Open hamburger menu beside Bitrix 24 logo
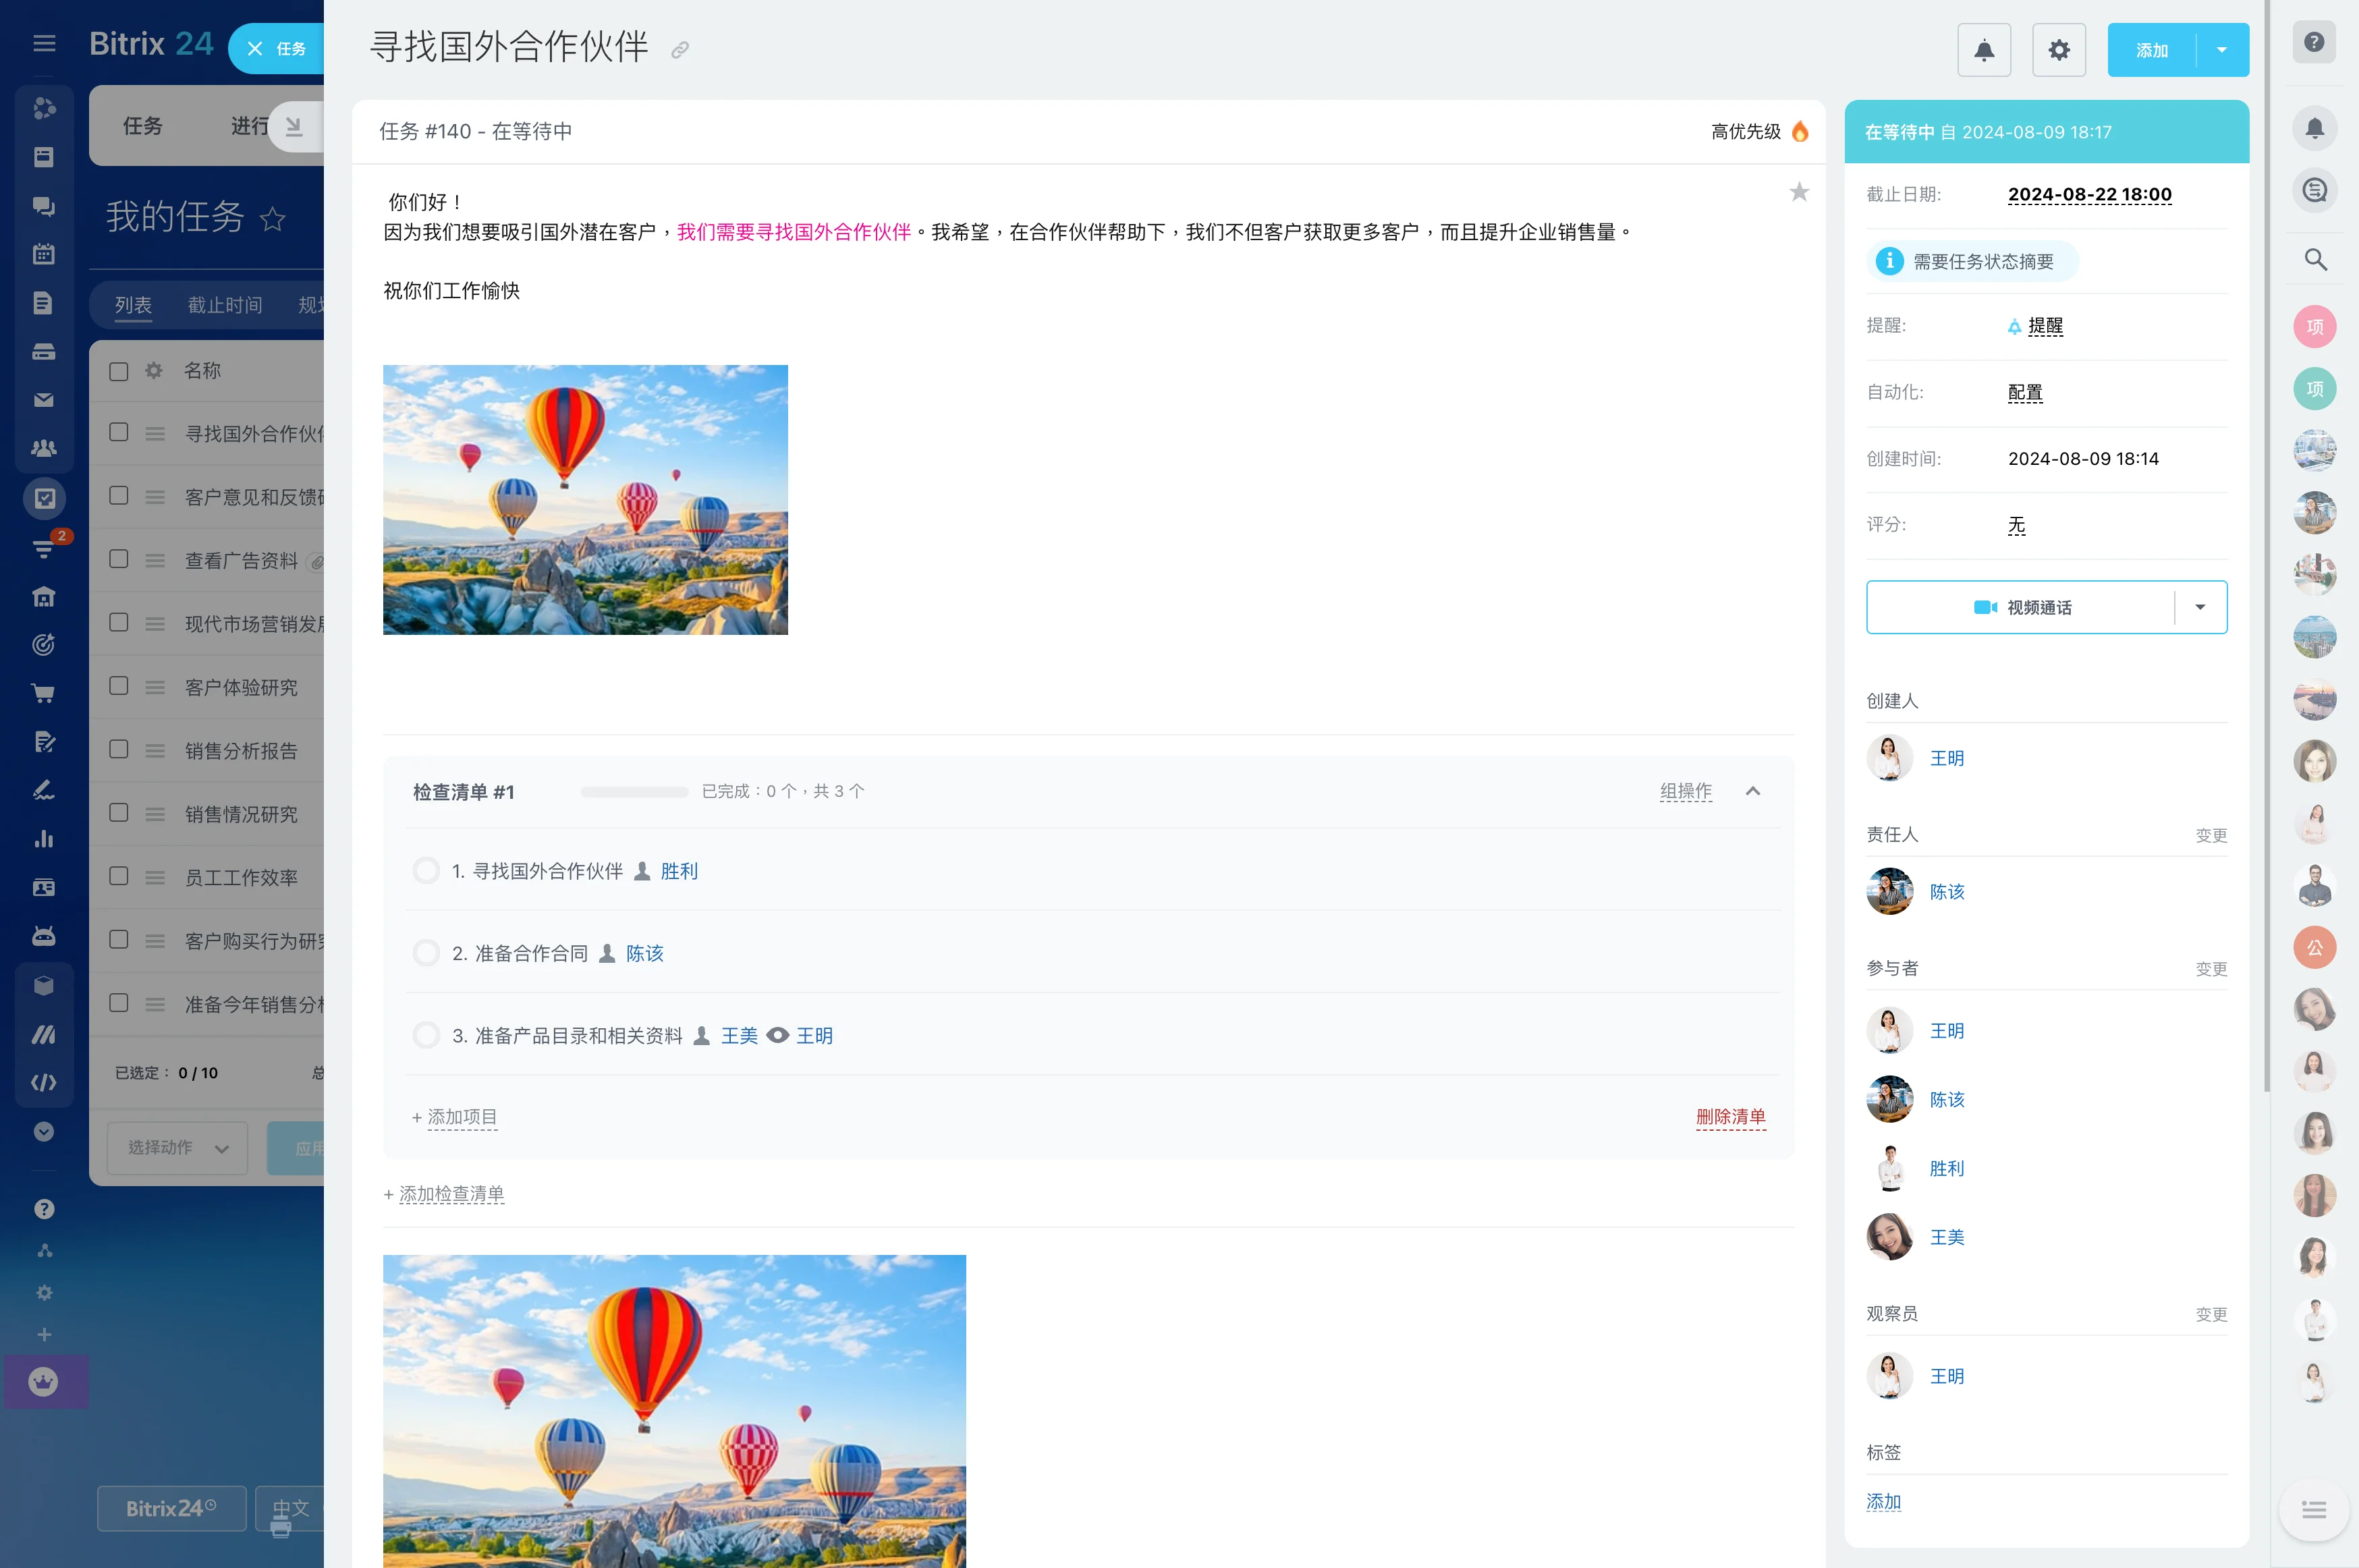 tap(44, 43)
